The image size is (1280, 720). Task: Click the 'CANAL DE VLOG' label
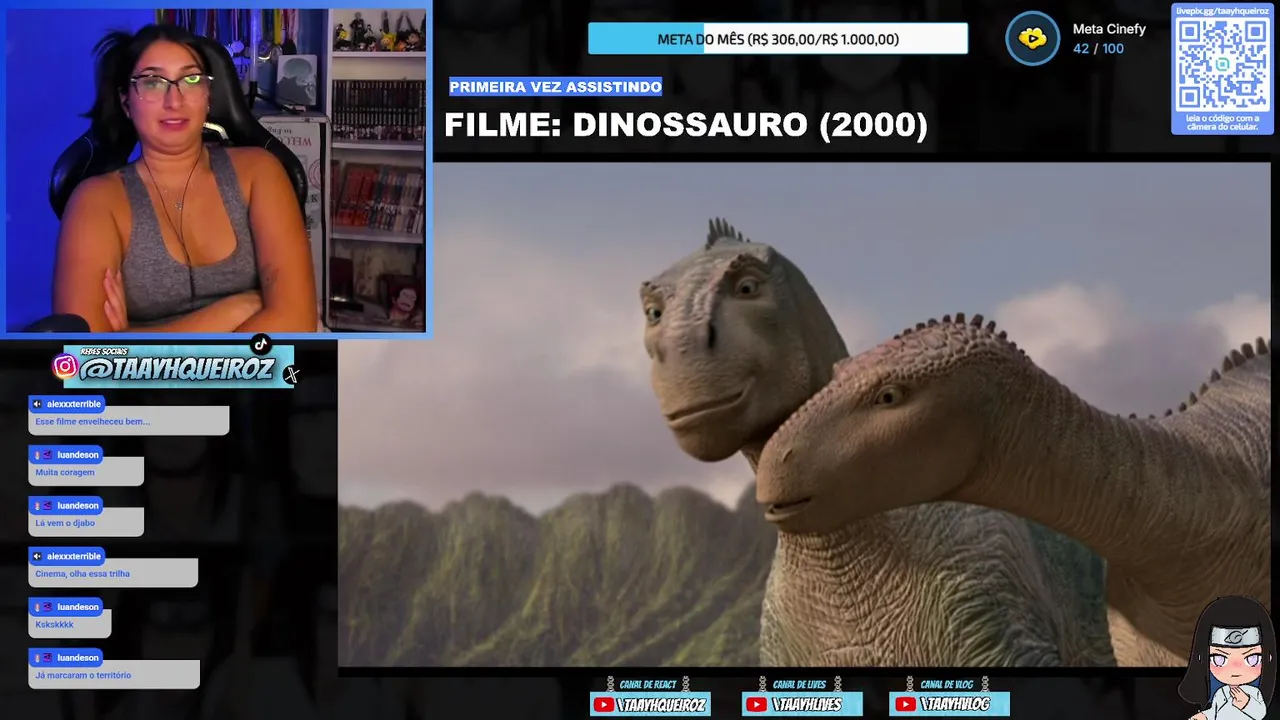coord(948,685)
